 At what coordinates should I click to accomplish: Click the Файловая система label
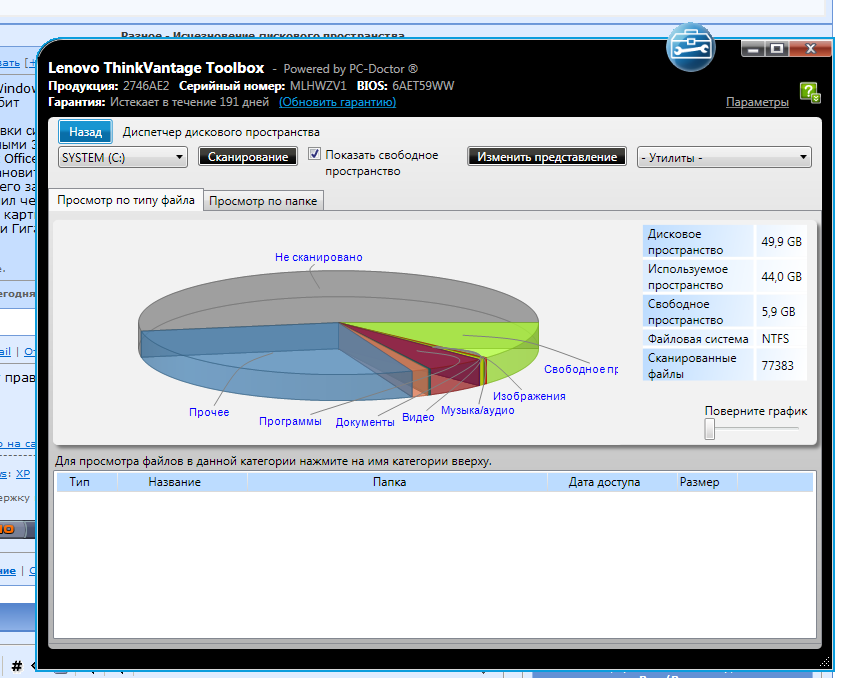coord(698,339)
